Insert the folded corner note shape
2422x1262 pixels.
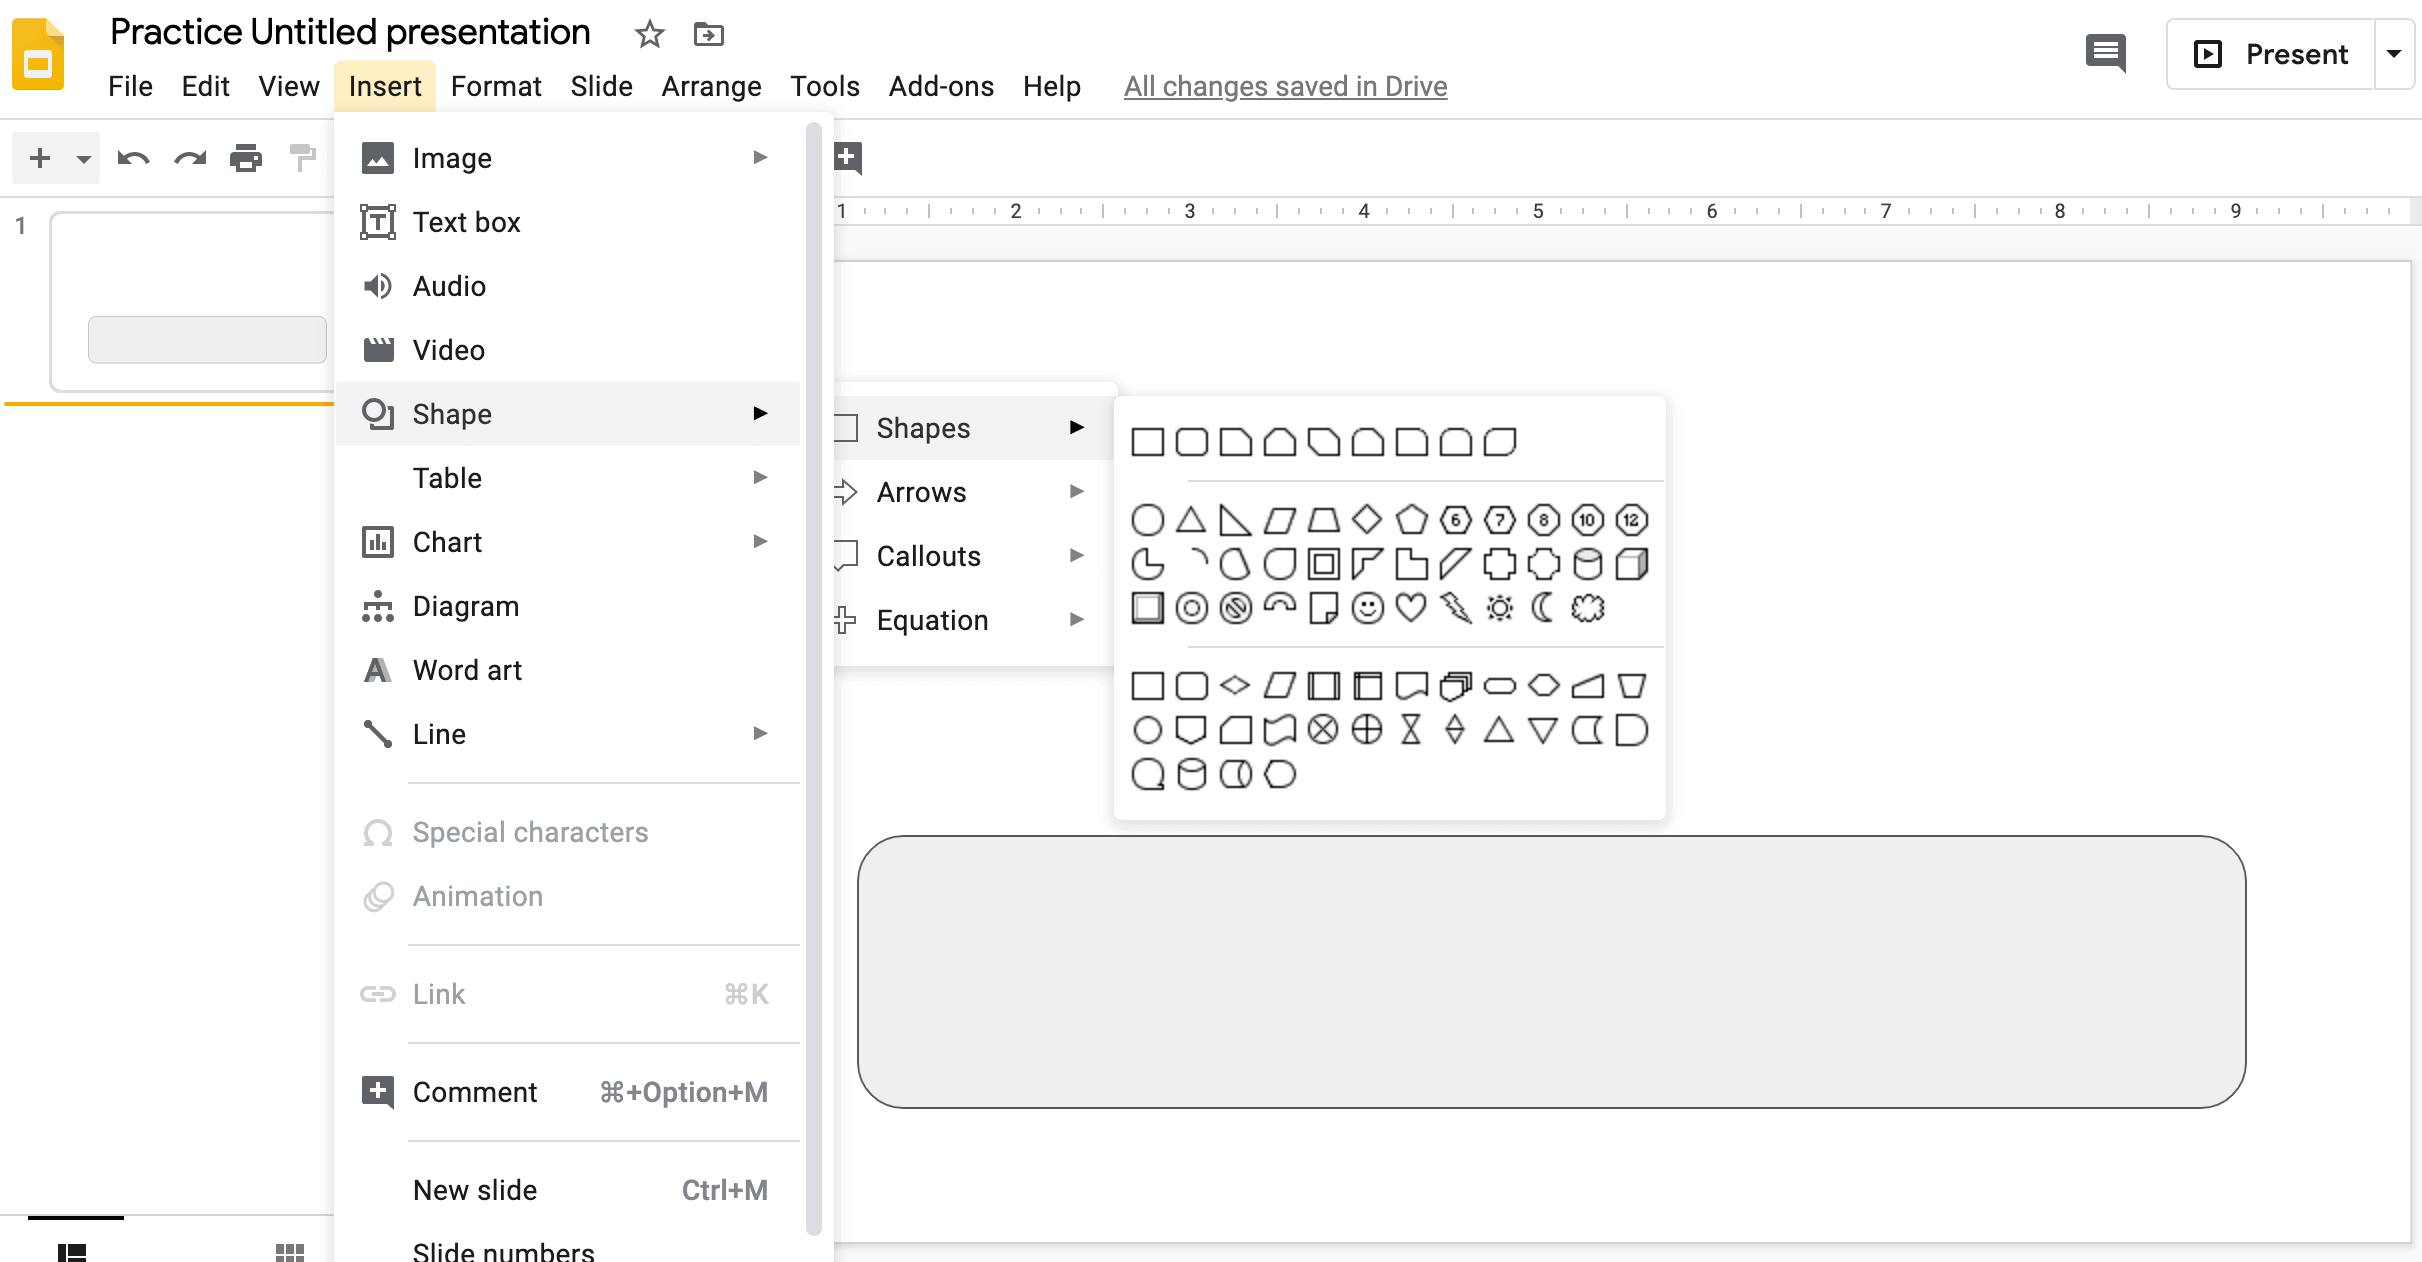[x=1323, y=608]
